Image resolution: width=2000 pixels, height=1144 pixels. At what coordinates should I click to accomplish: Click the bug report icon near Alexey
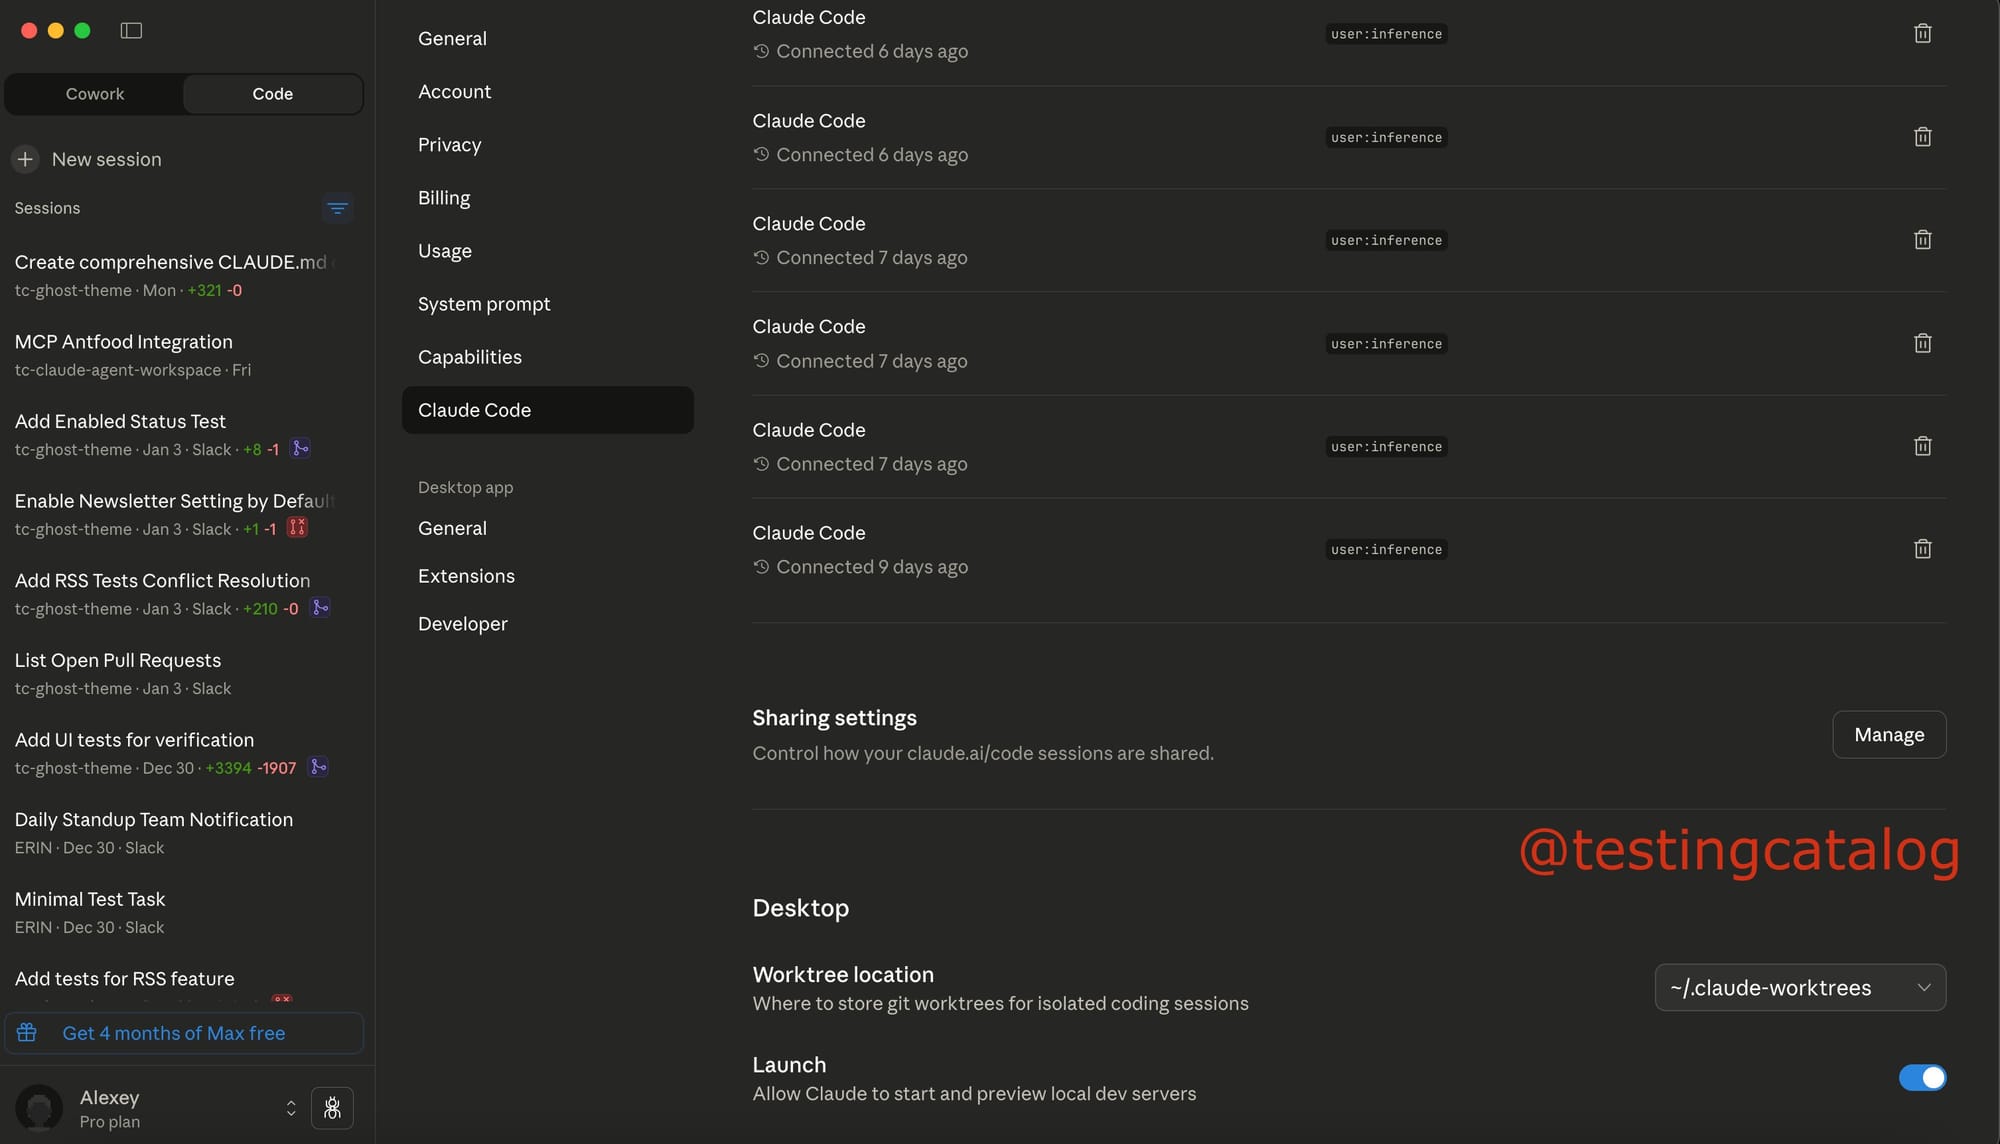[332, 1108]
